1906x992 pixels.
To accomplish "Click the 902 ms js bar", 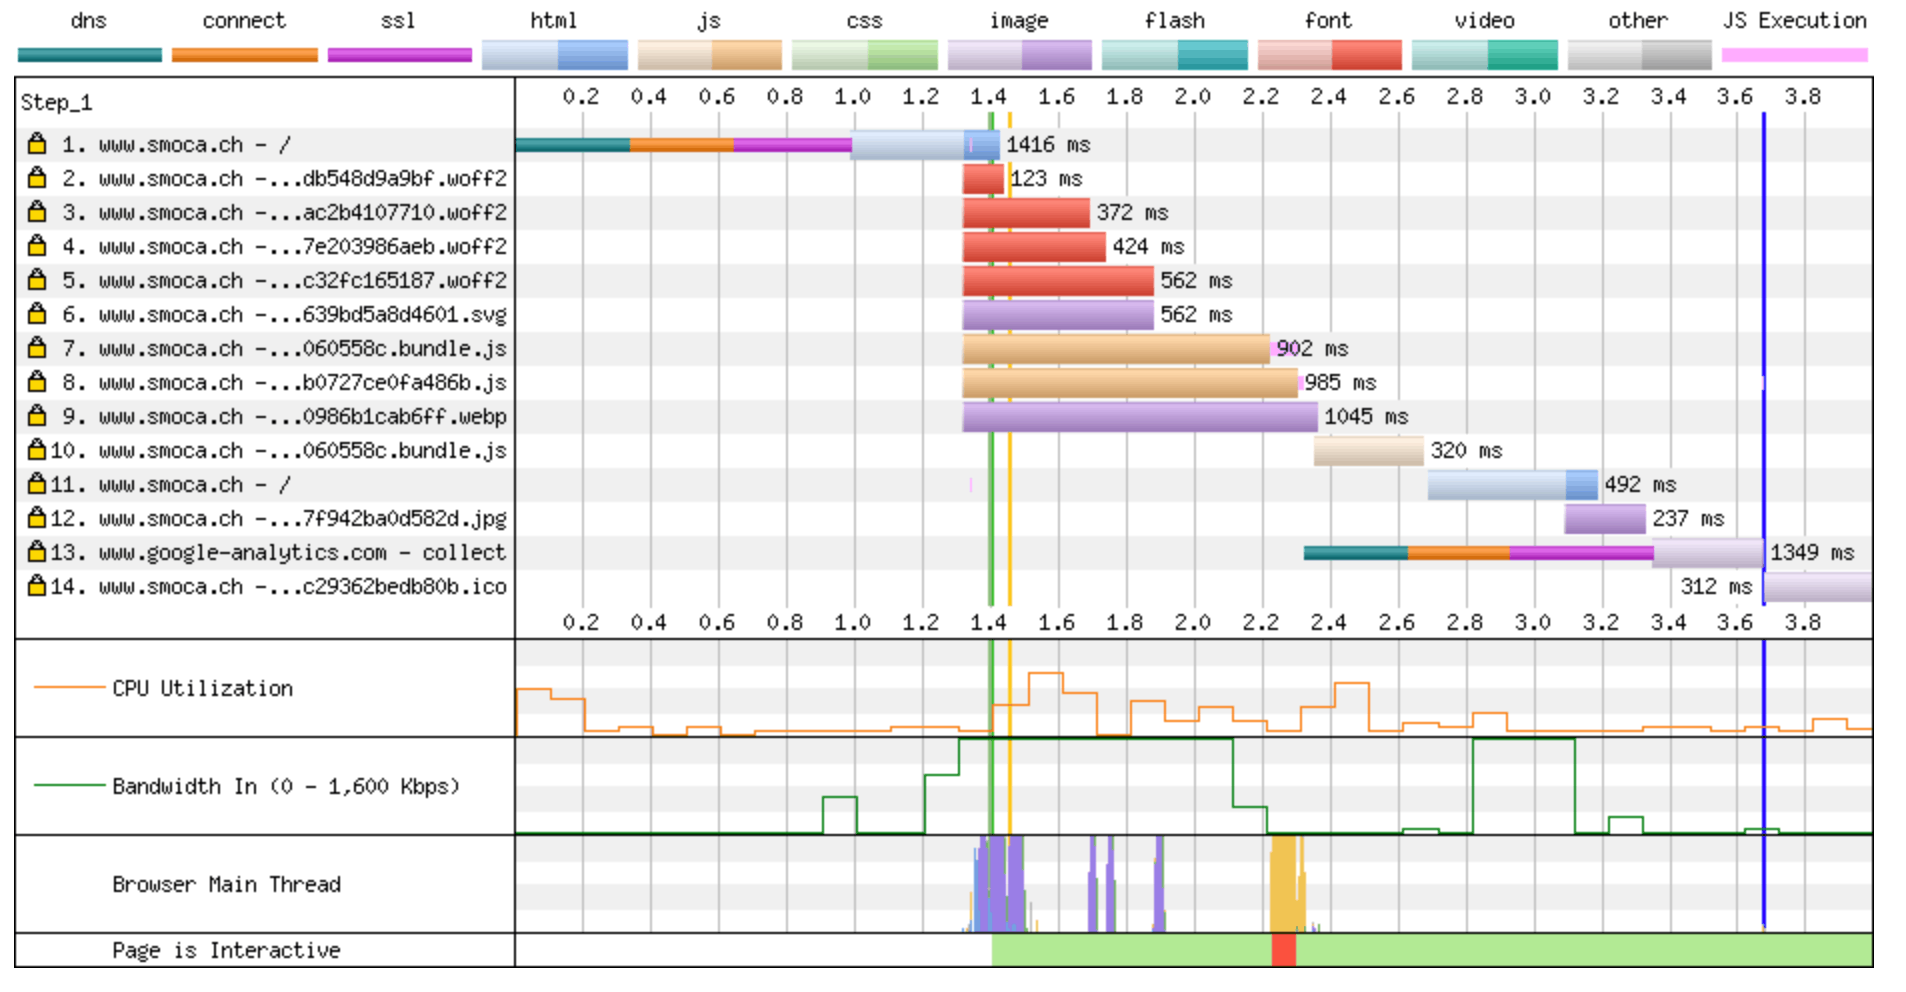I will [1116, 349].
